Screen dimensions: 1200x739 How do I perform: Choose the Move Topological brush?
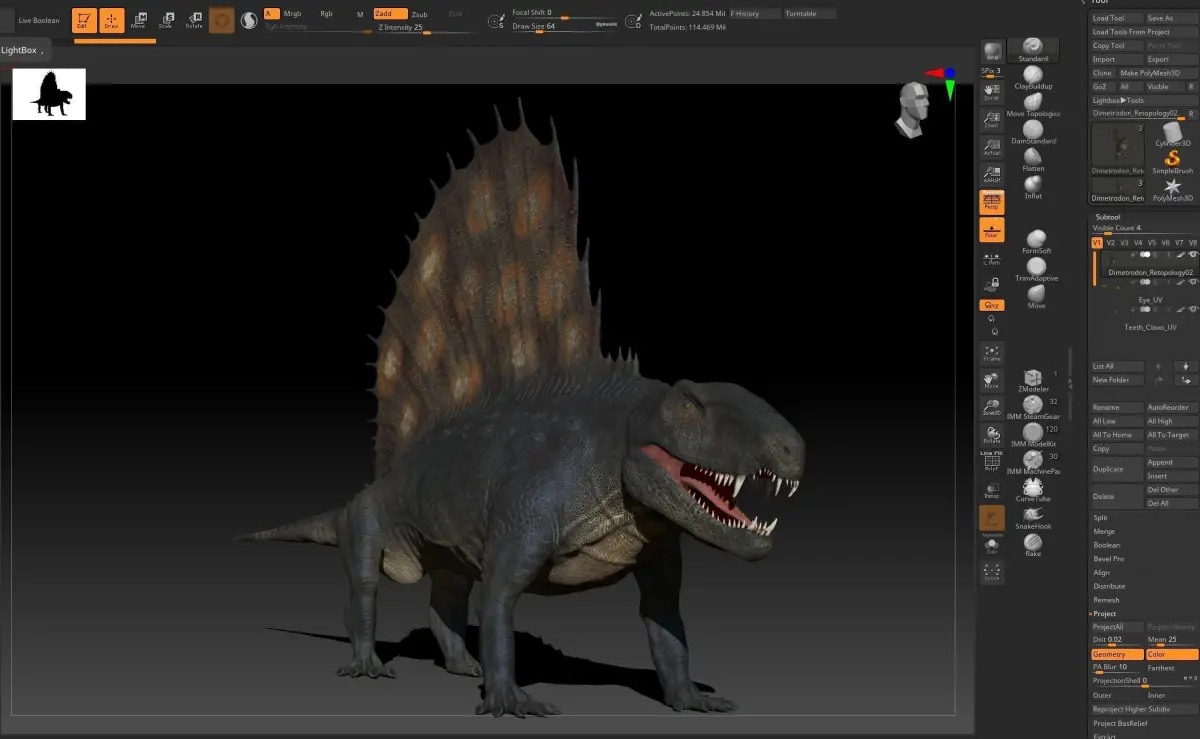click(x=1033, y=106)
